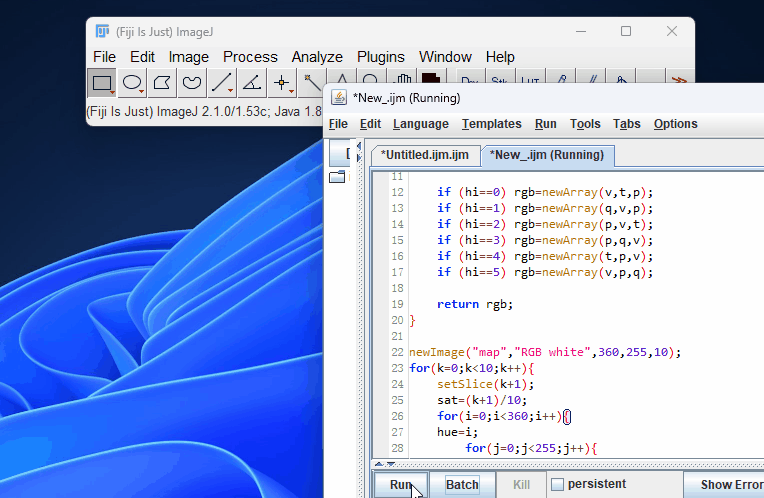Click the Kill button
This screenshot has height=498, width=764.
pyautogui.click(x=521, y=485)
